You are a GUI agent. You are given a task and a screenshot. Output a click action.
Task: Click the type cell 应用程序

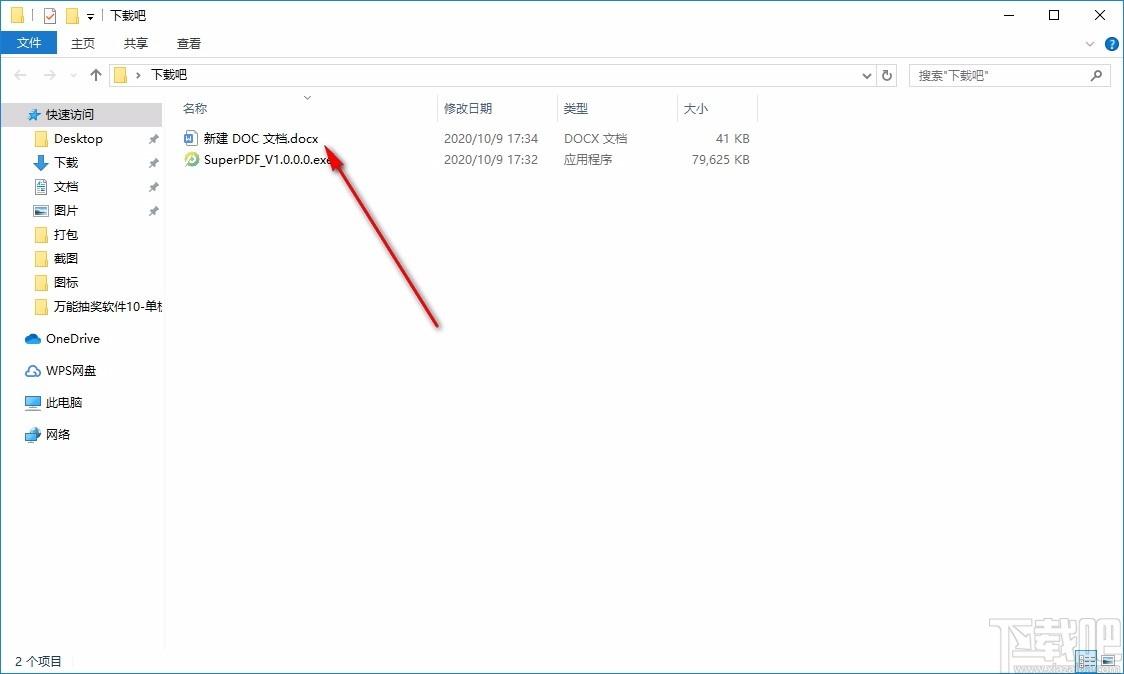coord(588,159)
